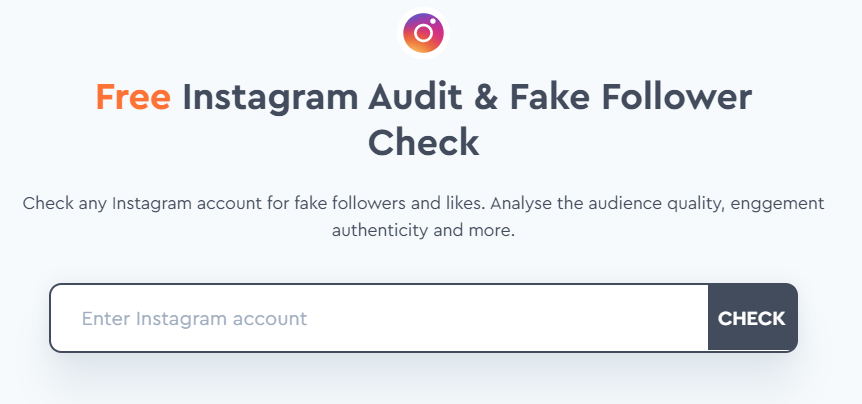Viewport: 862px width, 404px height.
Task: Click the orange word Free
Action: [133, 97]
